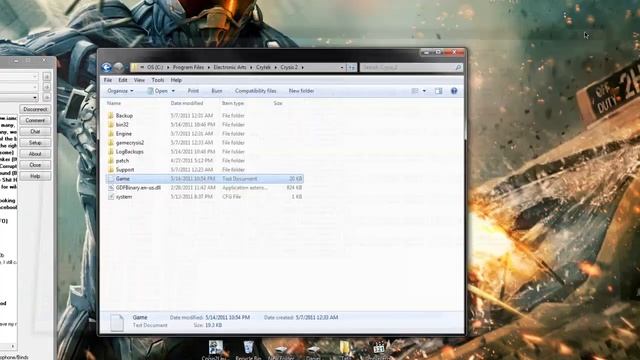
Task: Click the search magnifier icon in Explorer
Action: [458, 67]
